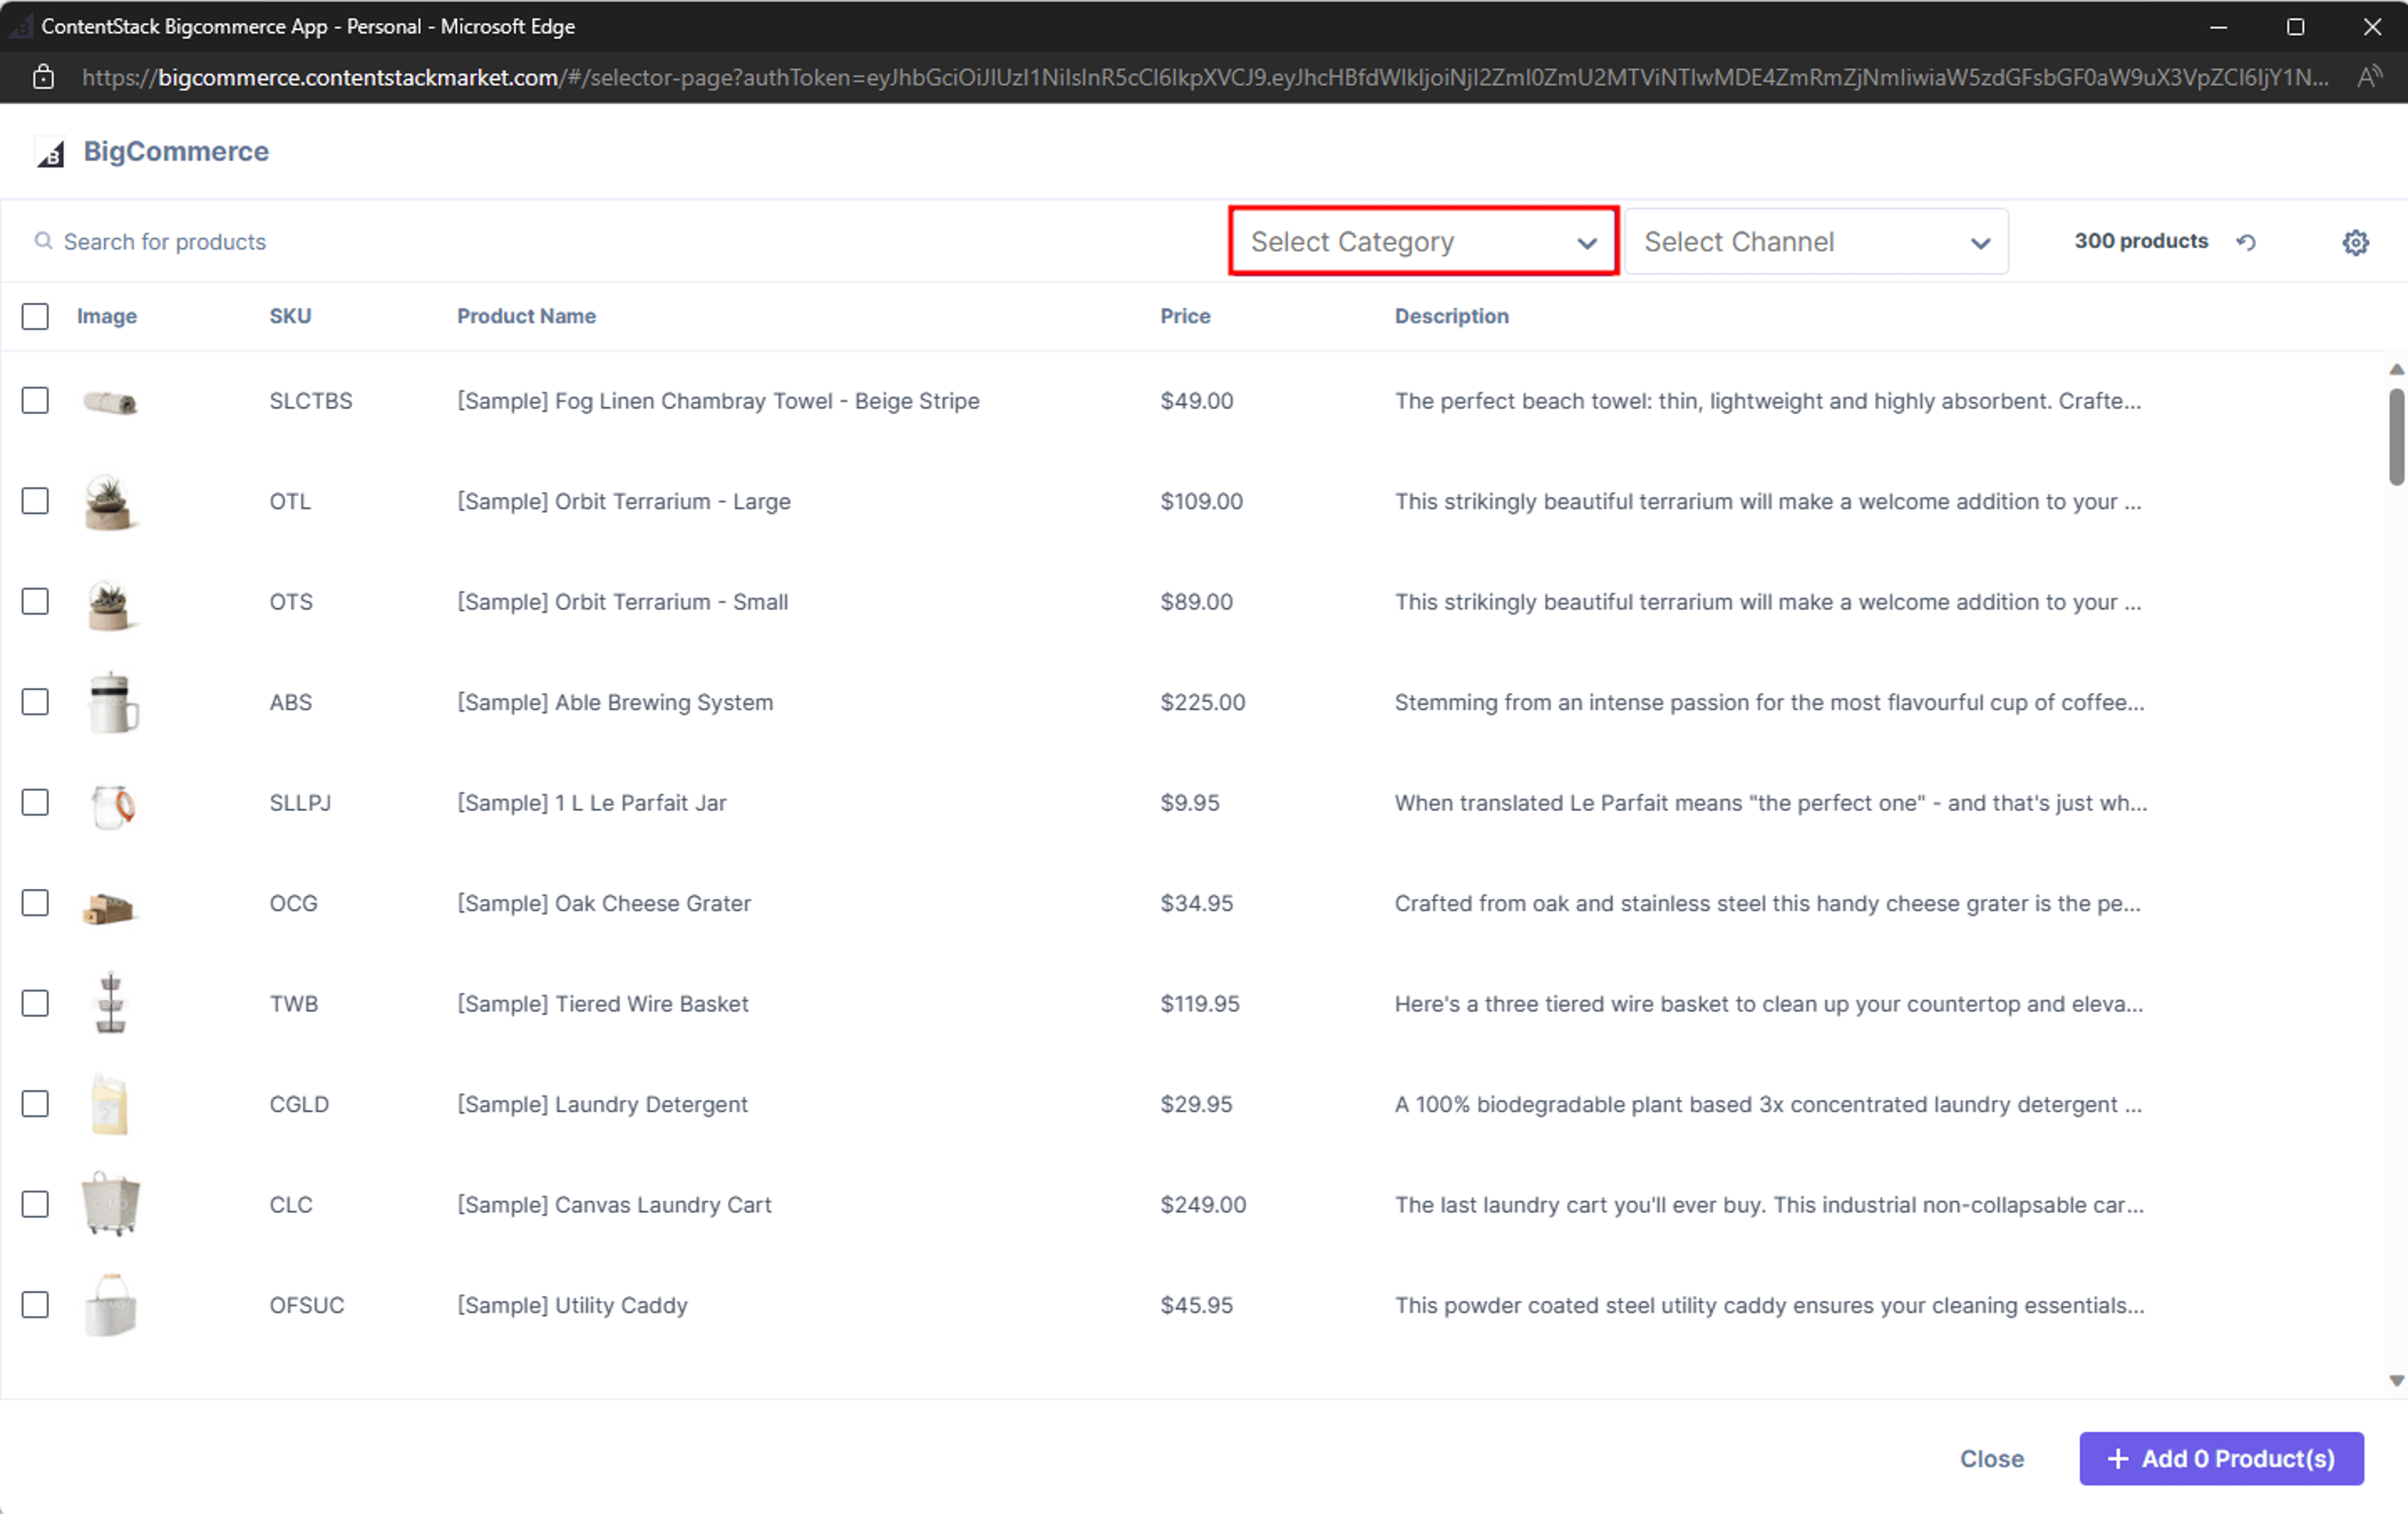Image resolution: width=2408 pixels, height=1514 pixels.
Task: Toggle the select-all checkbox in header
Action: click(35, 316)
